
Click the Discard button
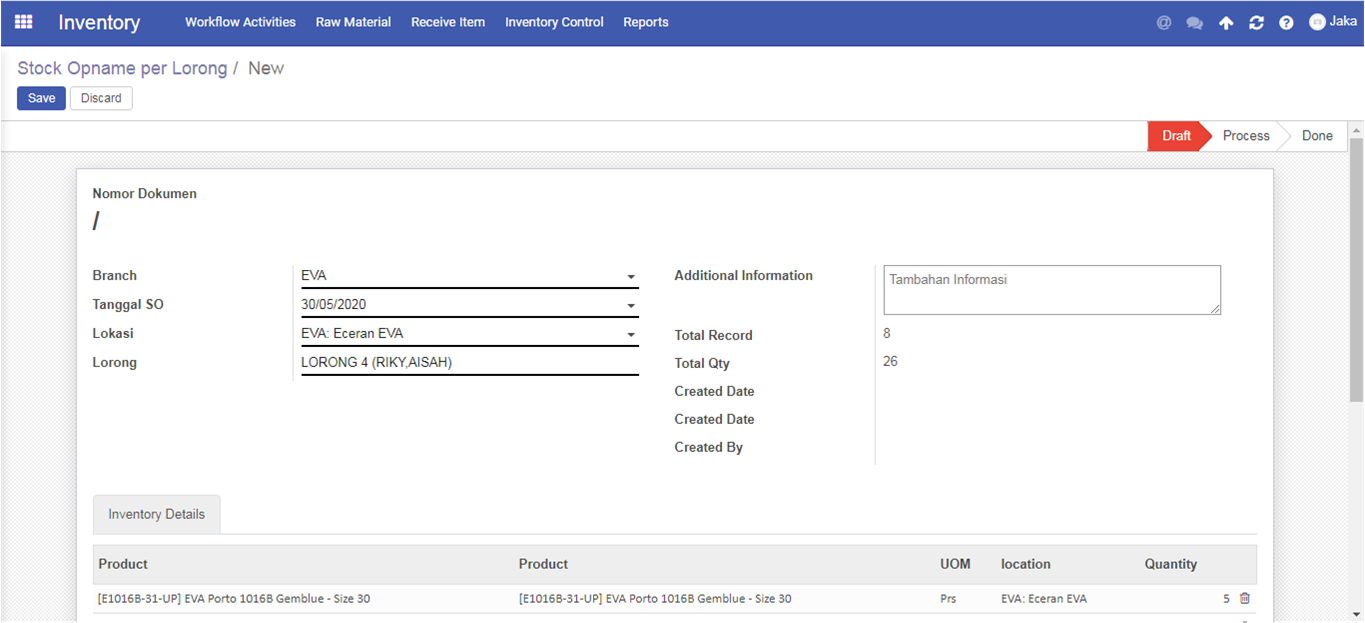(x=101, y=98)
